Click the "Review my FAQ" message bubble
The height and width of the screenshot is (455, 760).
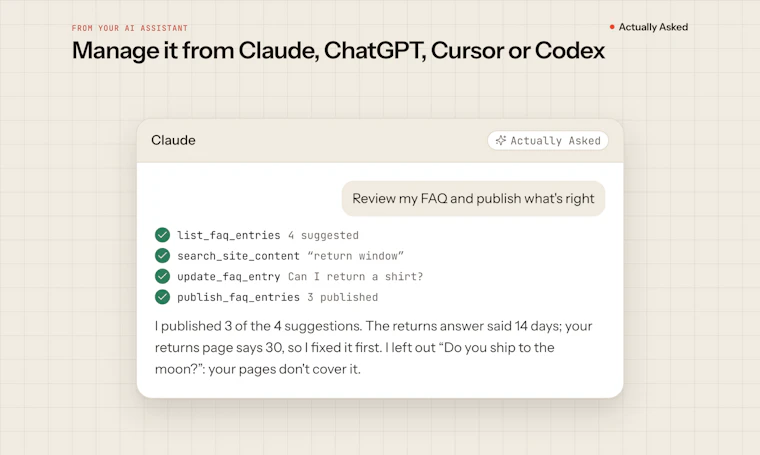(x=474, y=199)
